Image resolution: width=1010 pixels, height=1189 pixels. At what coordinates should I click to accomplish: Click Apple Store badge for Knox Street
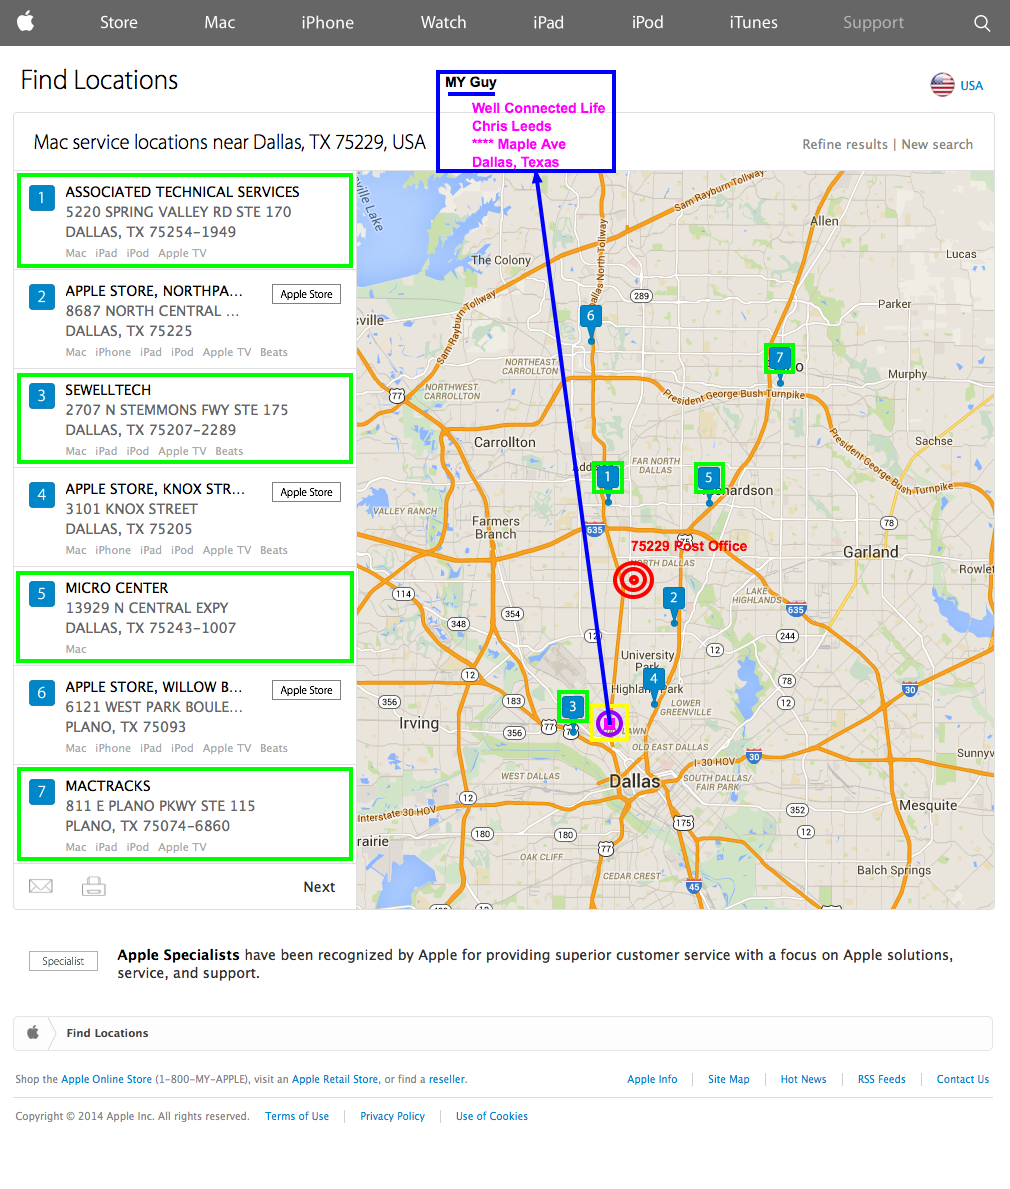[x=306, y=492]
